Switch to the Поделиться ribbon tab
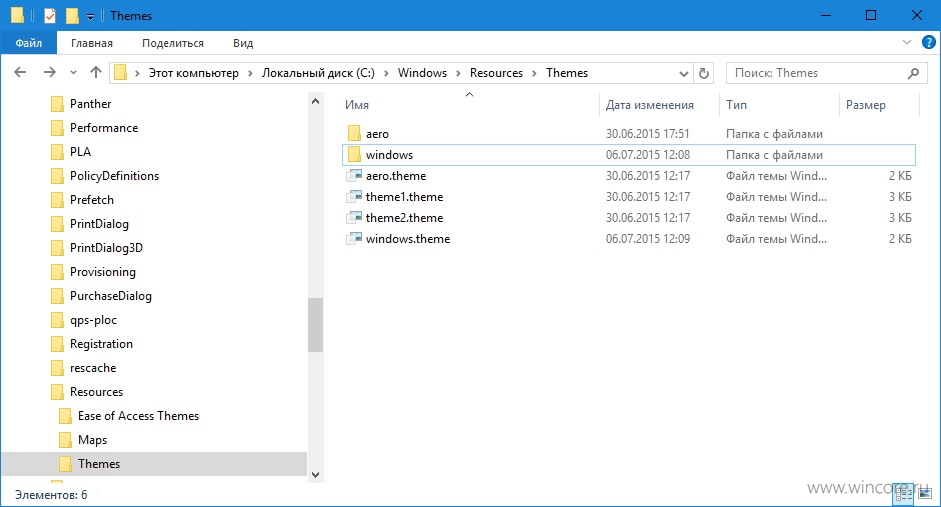The height and width of the screenshot is (507, 941). coord(173,43)
